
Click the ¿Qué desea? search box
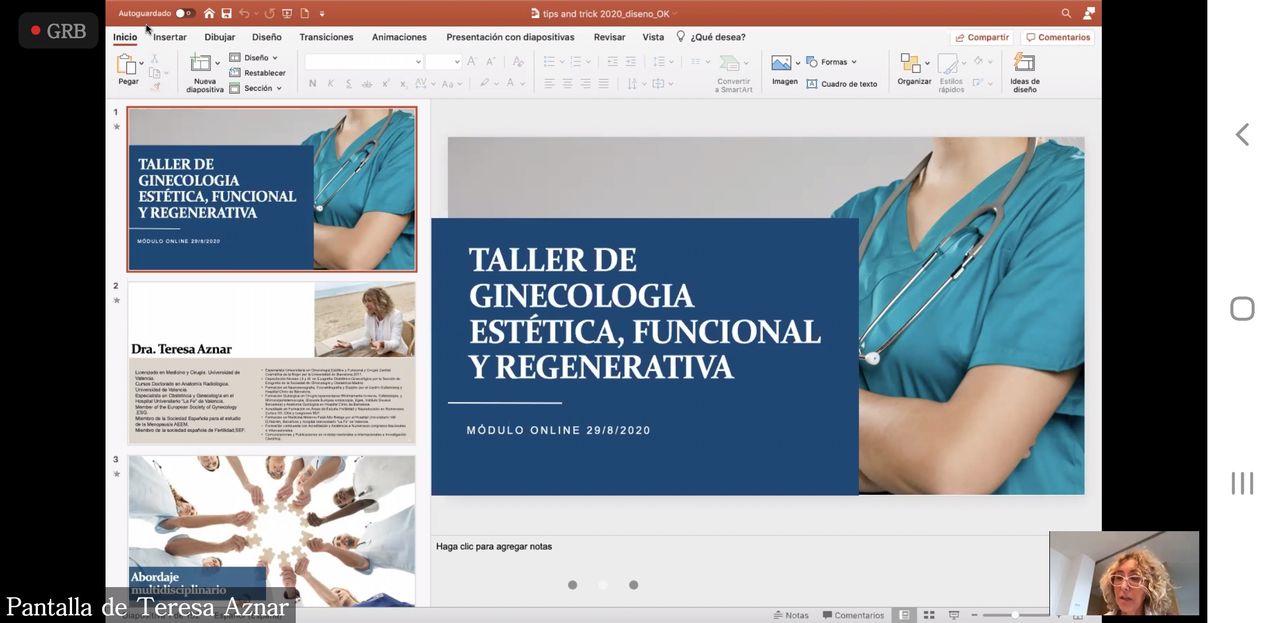coord(711,37)
